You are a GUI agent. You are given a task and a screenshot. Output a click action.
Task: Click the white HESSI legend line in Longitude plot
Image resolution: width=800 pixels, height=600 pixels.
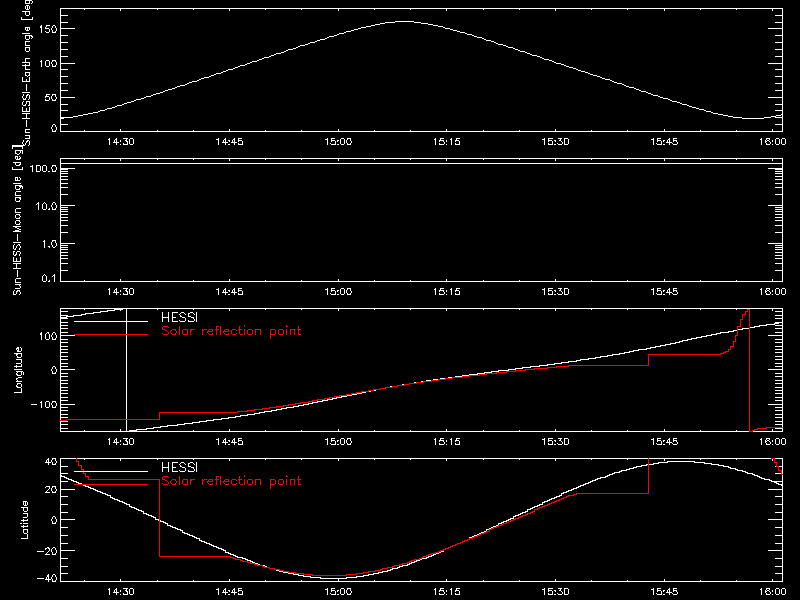click(111, 321)
